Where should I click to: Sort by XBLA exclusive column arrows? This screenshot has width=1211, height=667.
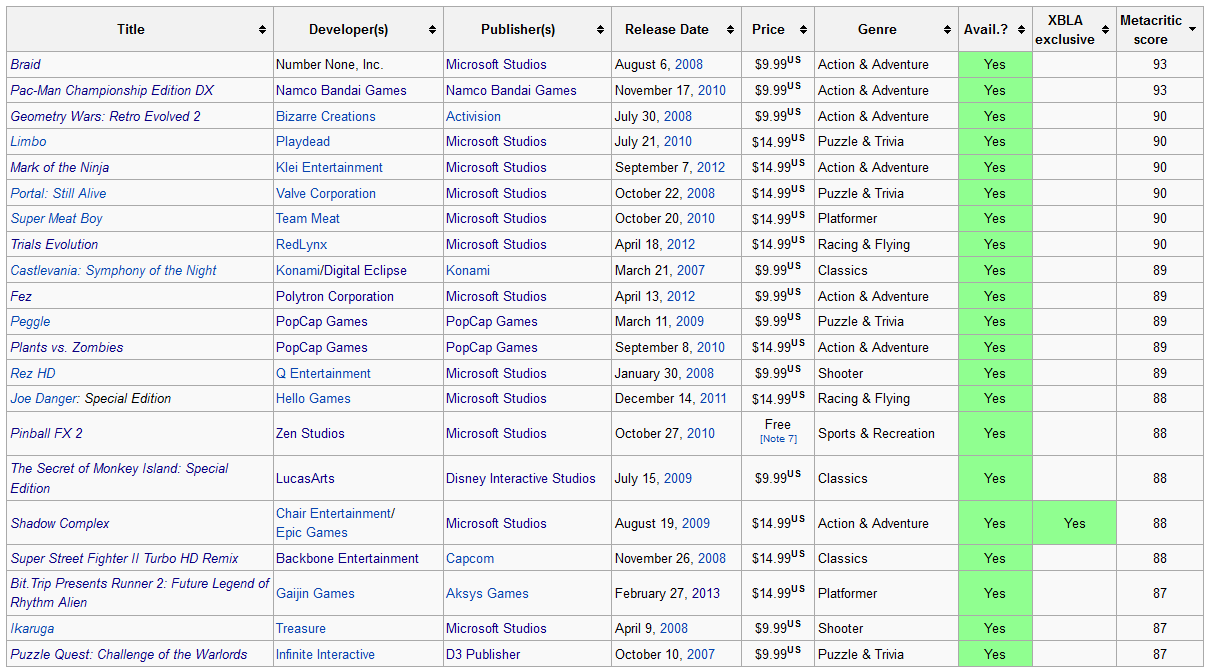(1105, 30)
